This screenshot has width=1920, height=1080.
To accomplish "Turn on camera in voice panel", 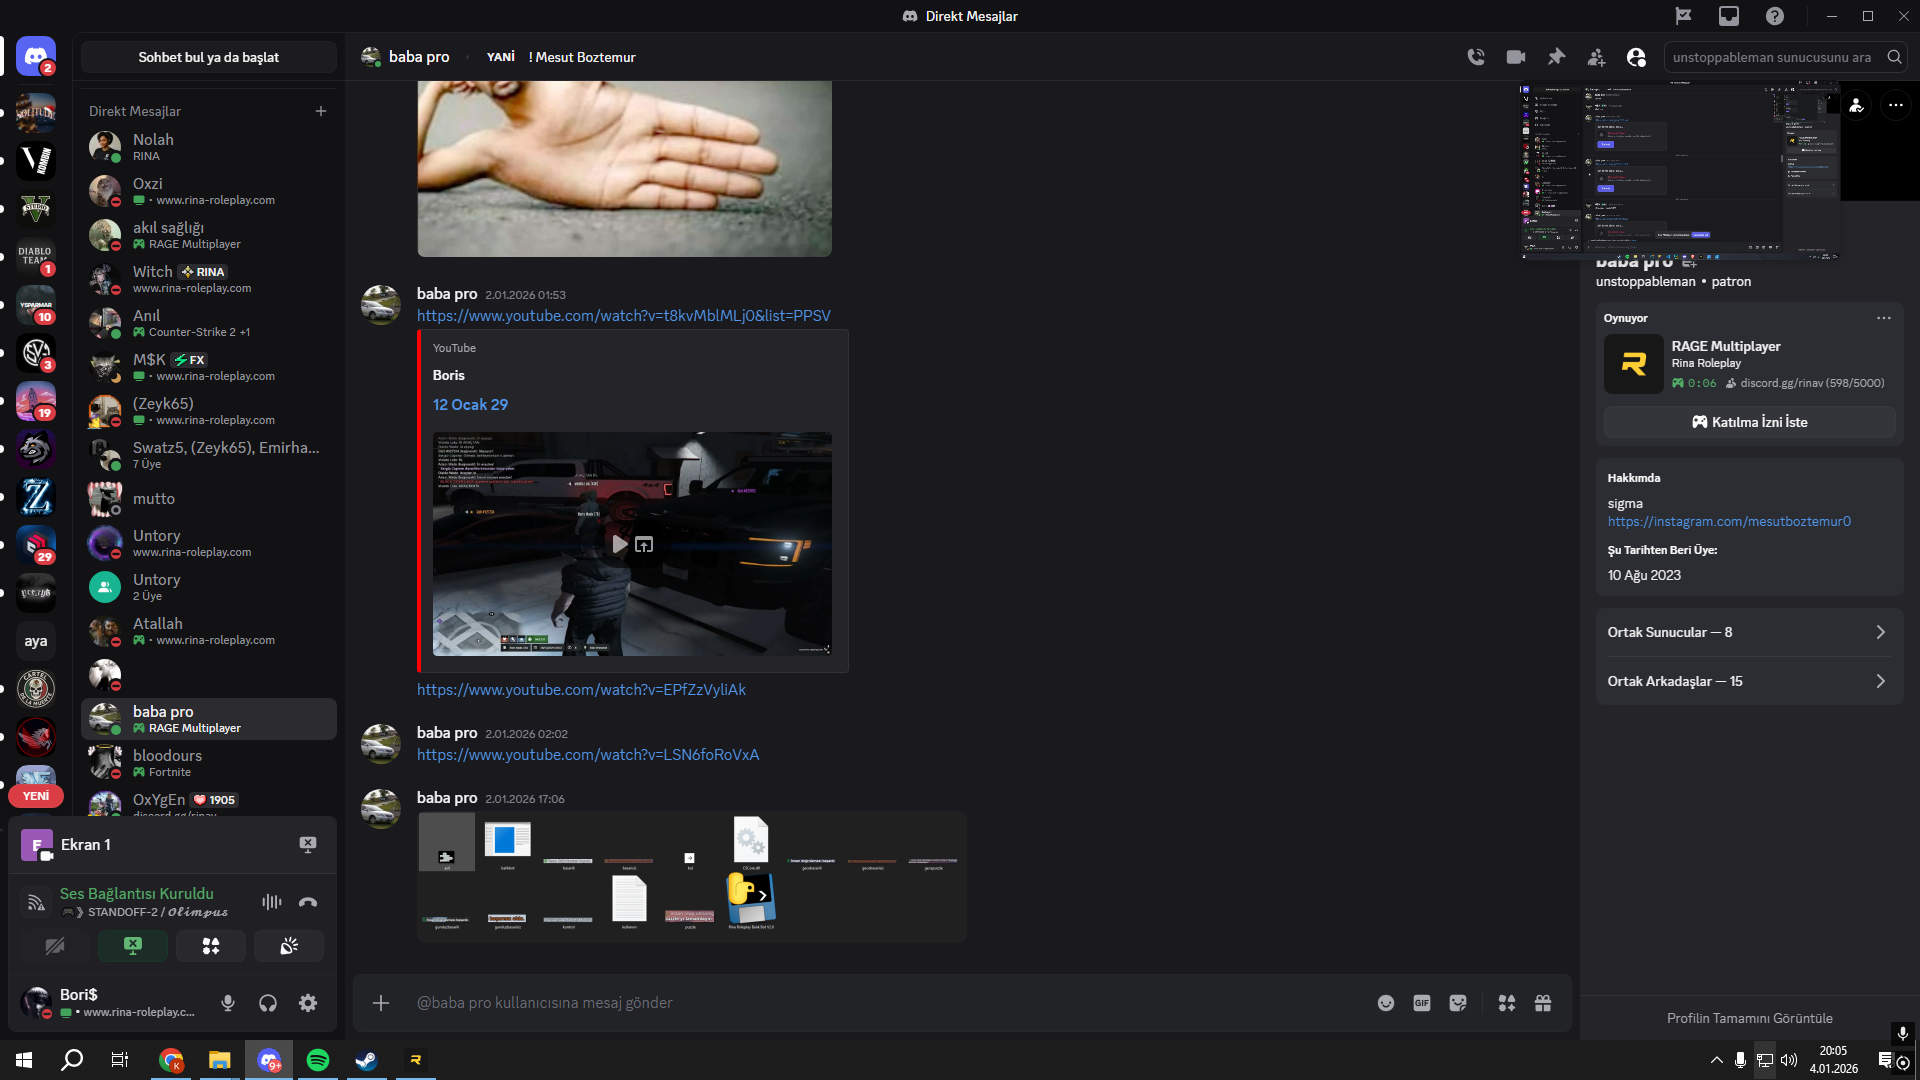I will (x=55, y=946).
